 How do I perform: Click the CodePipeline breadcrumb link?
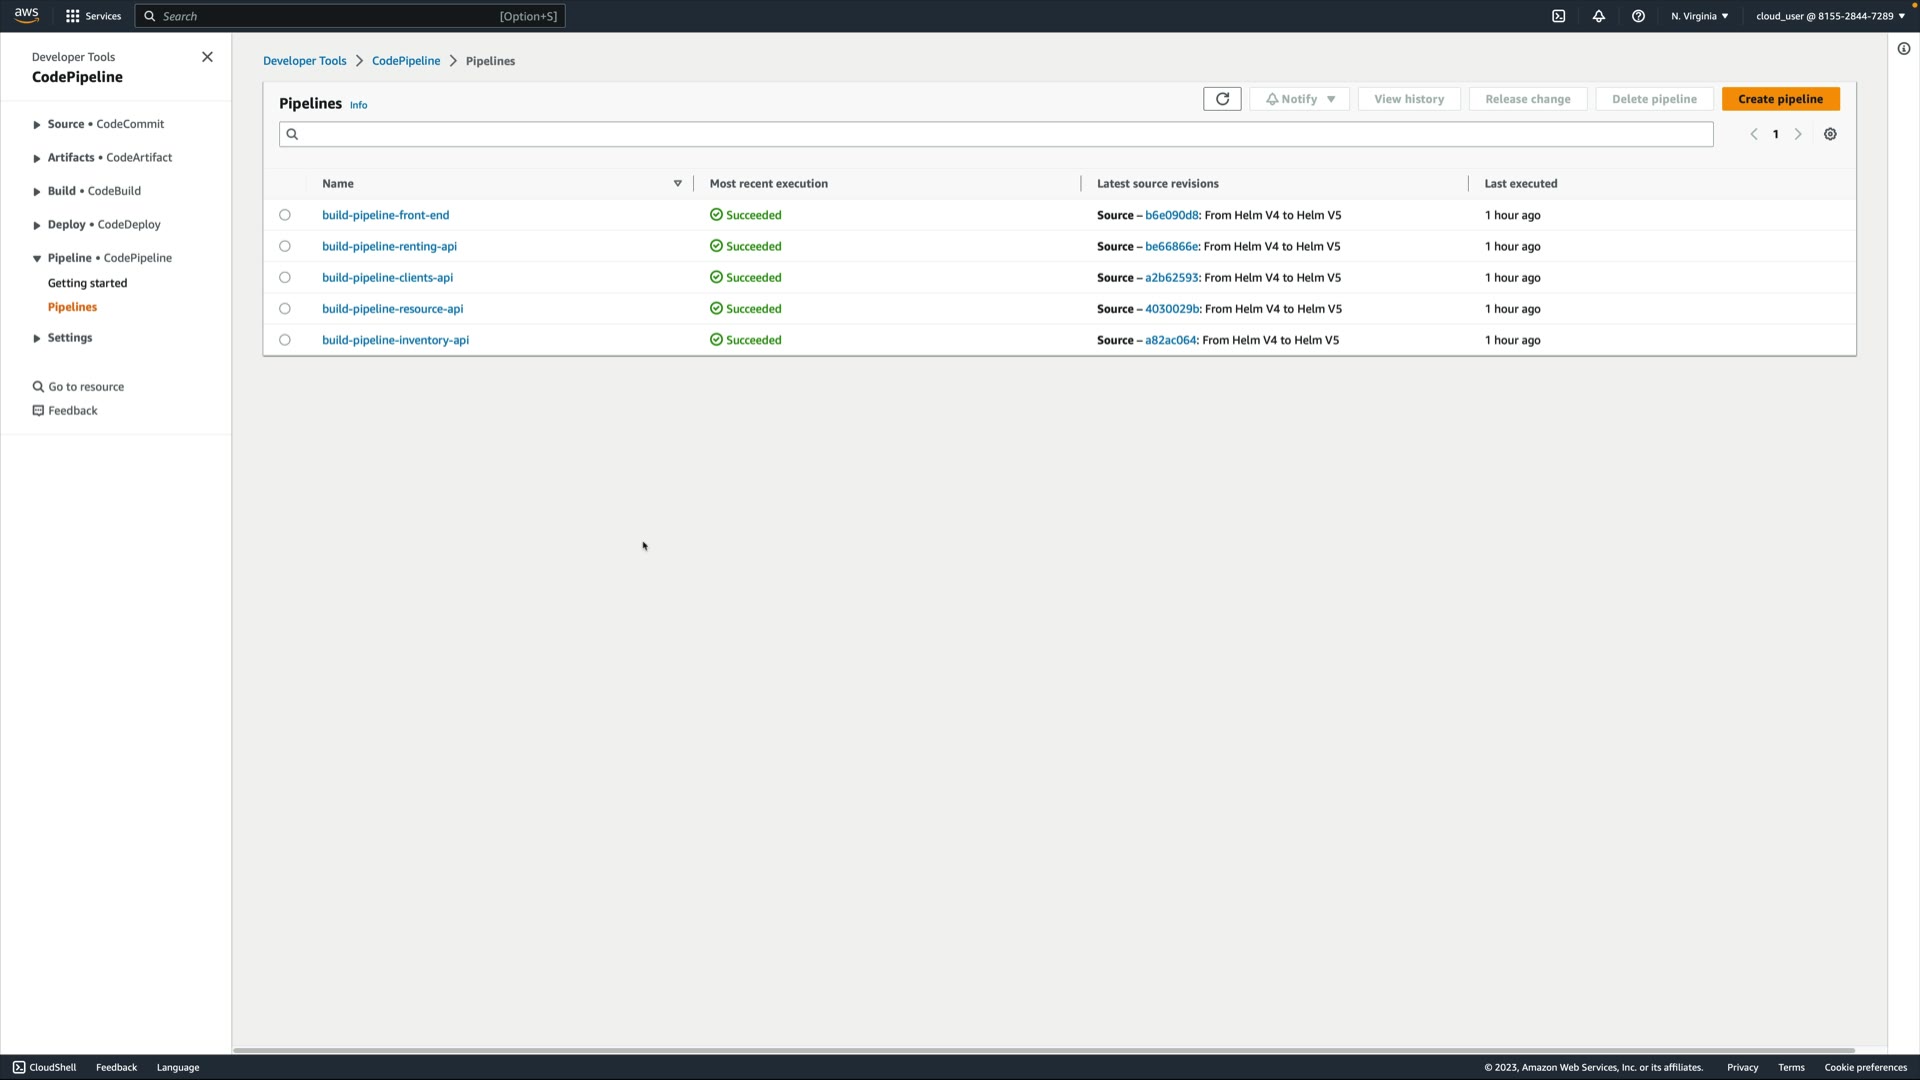coord(405,61)
